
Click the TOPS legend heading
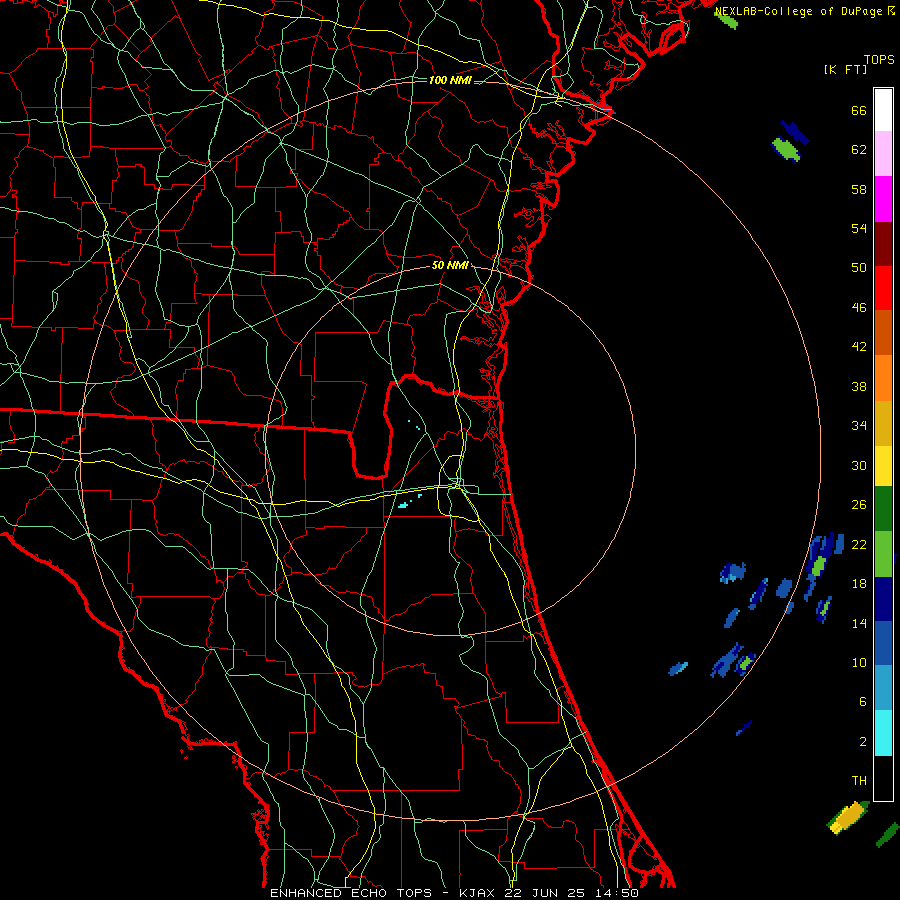(x=879, y=60)
